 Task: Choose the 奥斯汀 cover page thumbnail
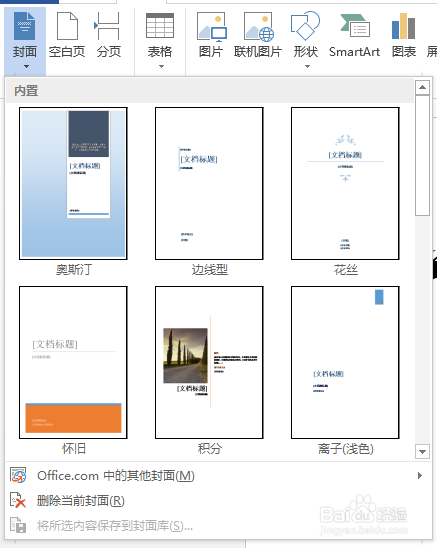73,183
